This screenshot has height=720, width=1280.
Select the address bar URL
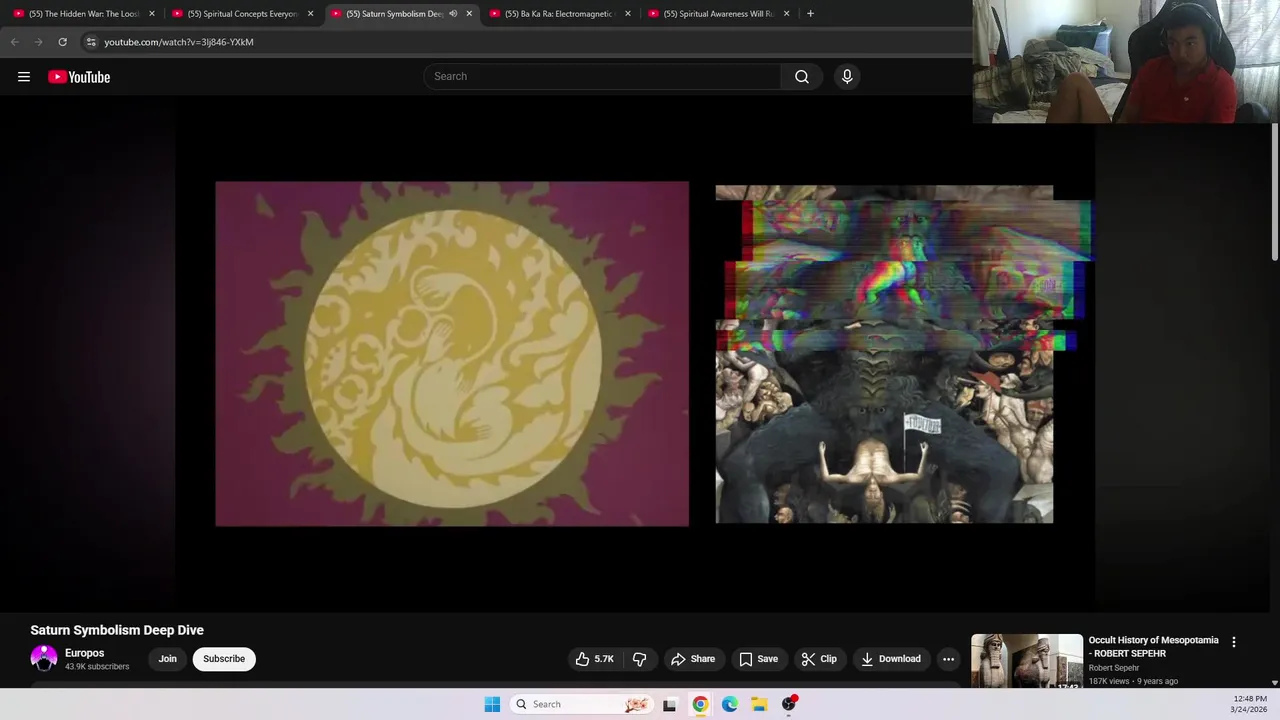coord(179,42)
